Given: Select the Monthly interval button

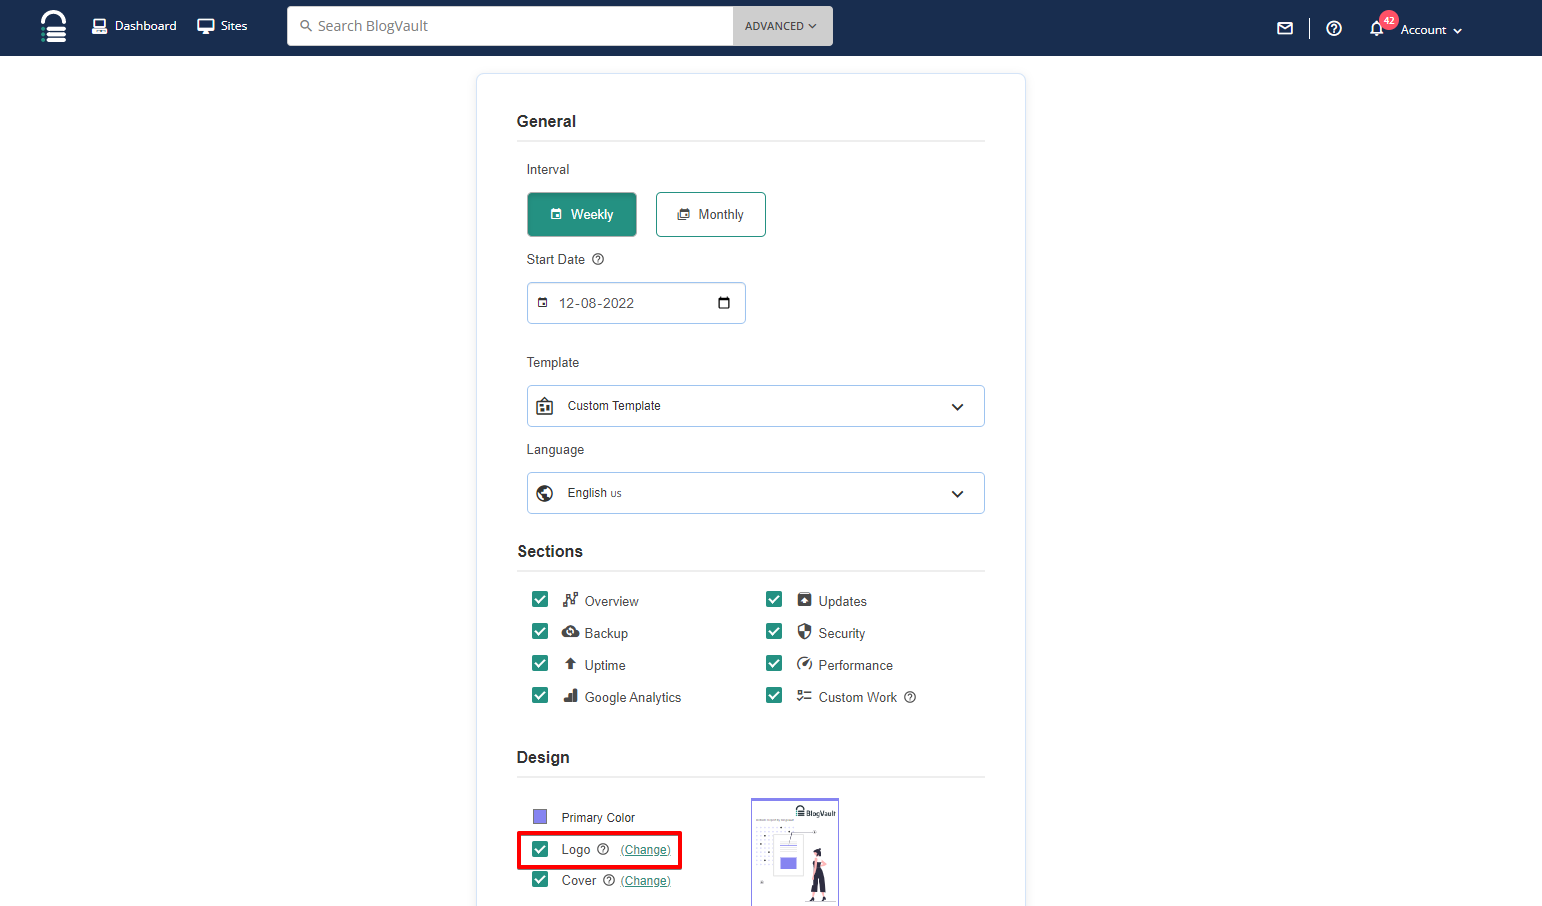Looking at the screenshot, I should (711, 214).
